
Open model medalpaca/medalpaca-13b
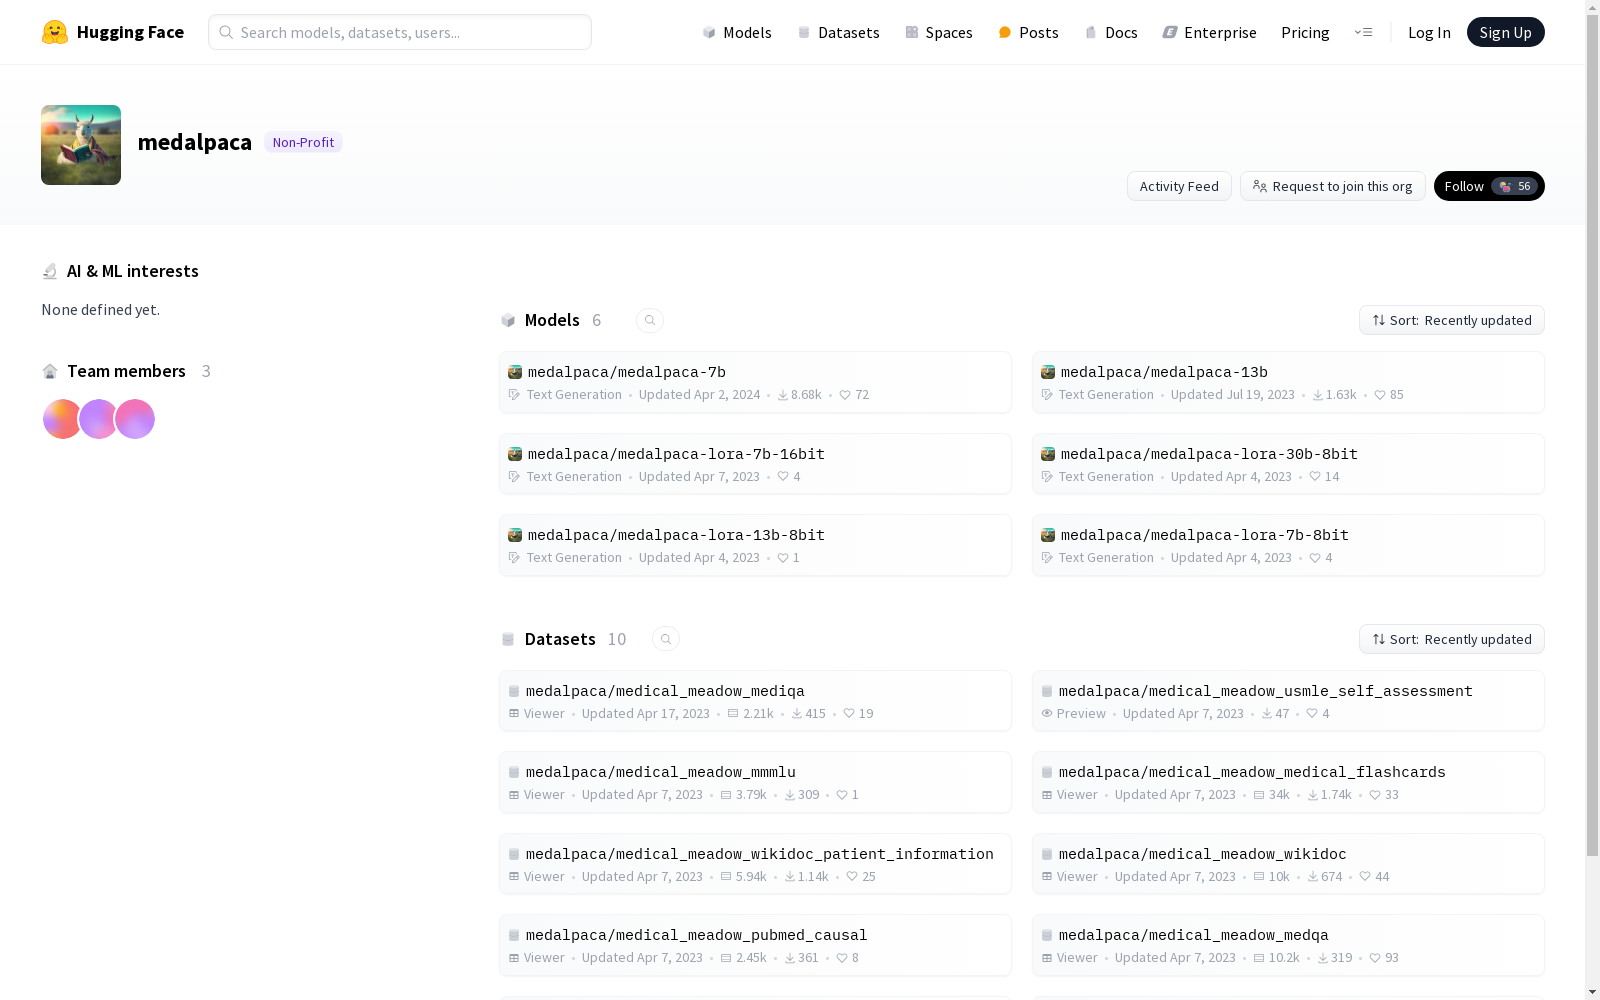click(1288, 382)
